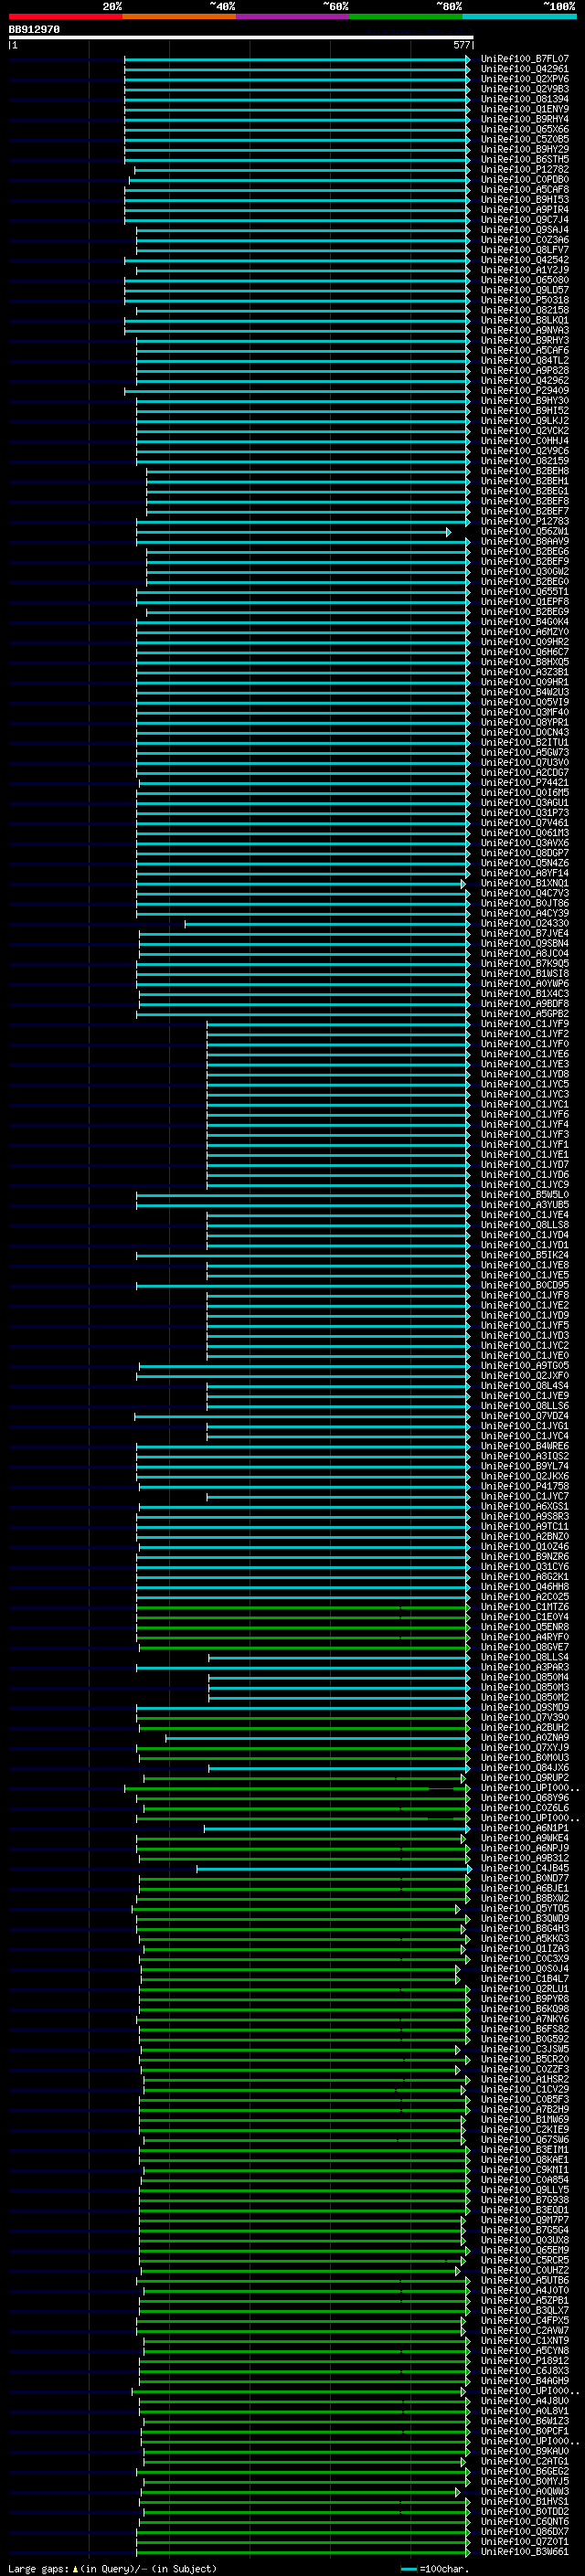Image resolution: width=585 pixels, height=2576 pixels.
Task: Select the label UniRef100_B9RHY4
Action: (525, 119)
